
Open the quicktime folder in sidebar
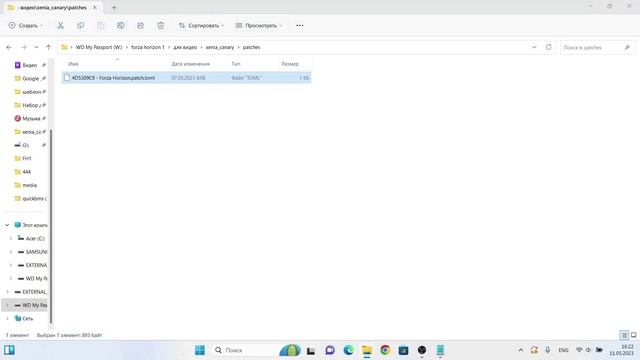point(31,198)
